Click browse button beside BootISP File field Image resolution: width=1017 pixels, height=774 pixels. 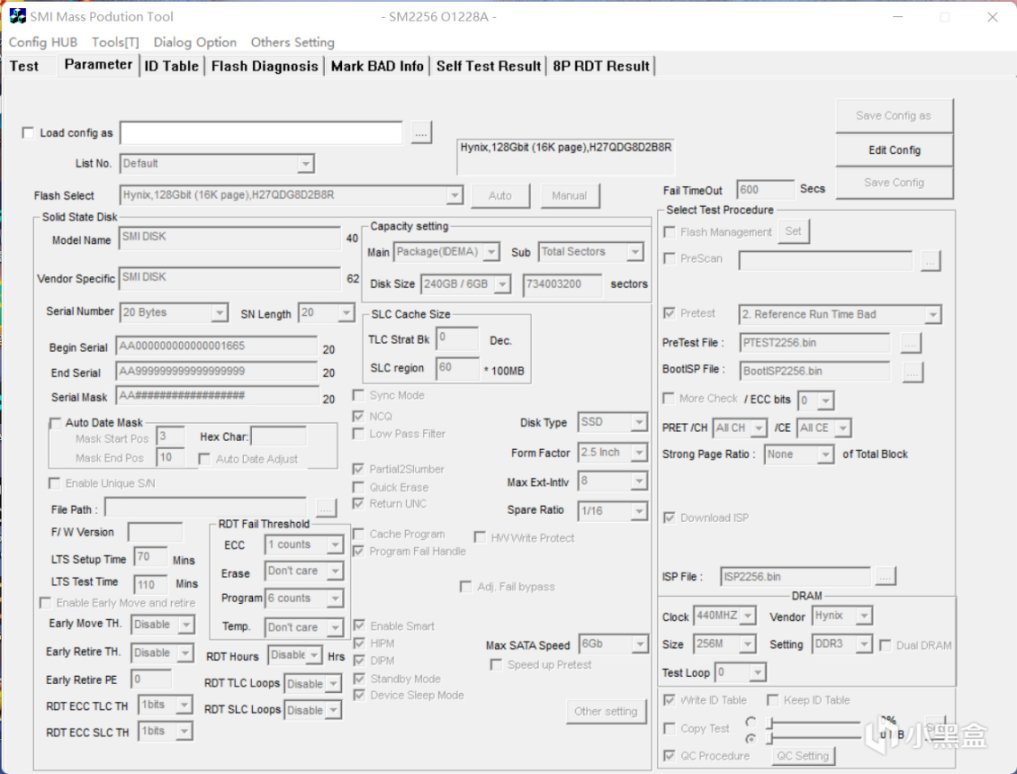[913, 371]
